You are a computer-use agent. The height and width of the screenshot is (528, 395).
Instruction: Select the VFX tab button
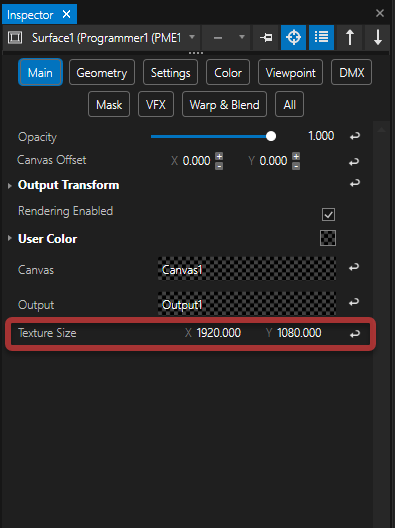pyautogui.click(x=156, y=104)
